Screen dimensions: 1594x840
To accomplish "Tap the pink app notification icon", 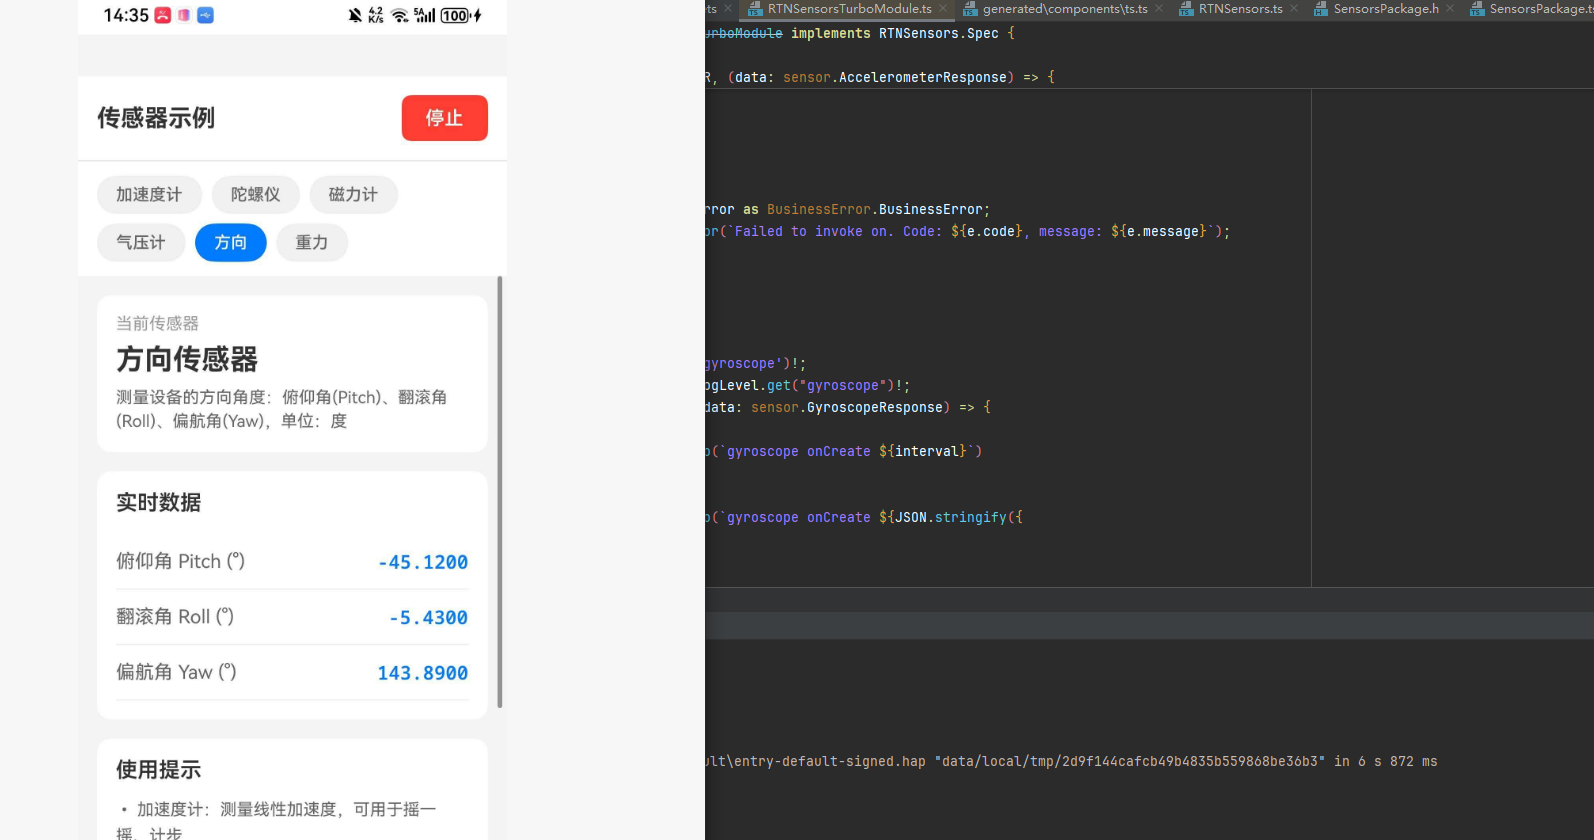I will pos(184,15).
